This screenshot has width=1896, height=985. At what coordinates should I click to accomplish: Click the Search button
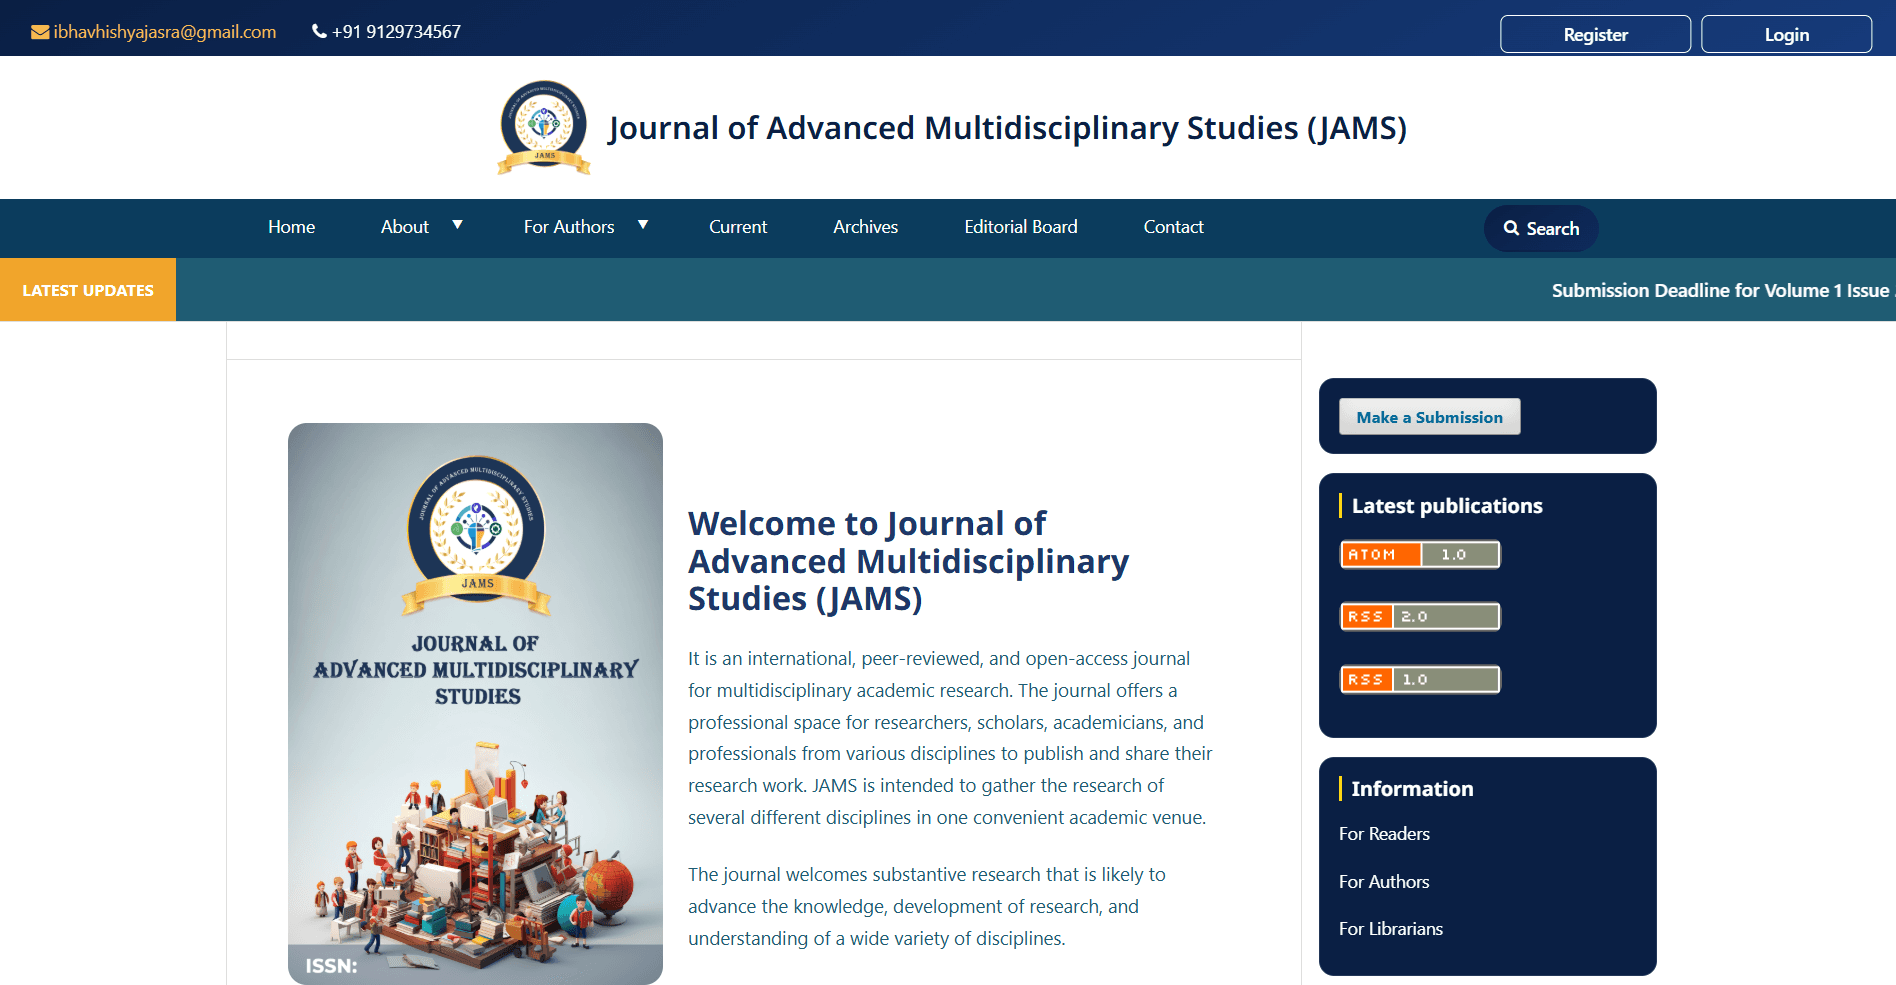(x=1541, y=228)
